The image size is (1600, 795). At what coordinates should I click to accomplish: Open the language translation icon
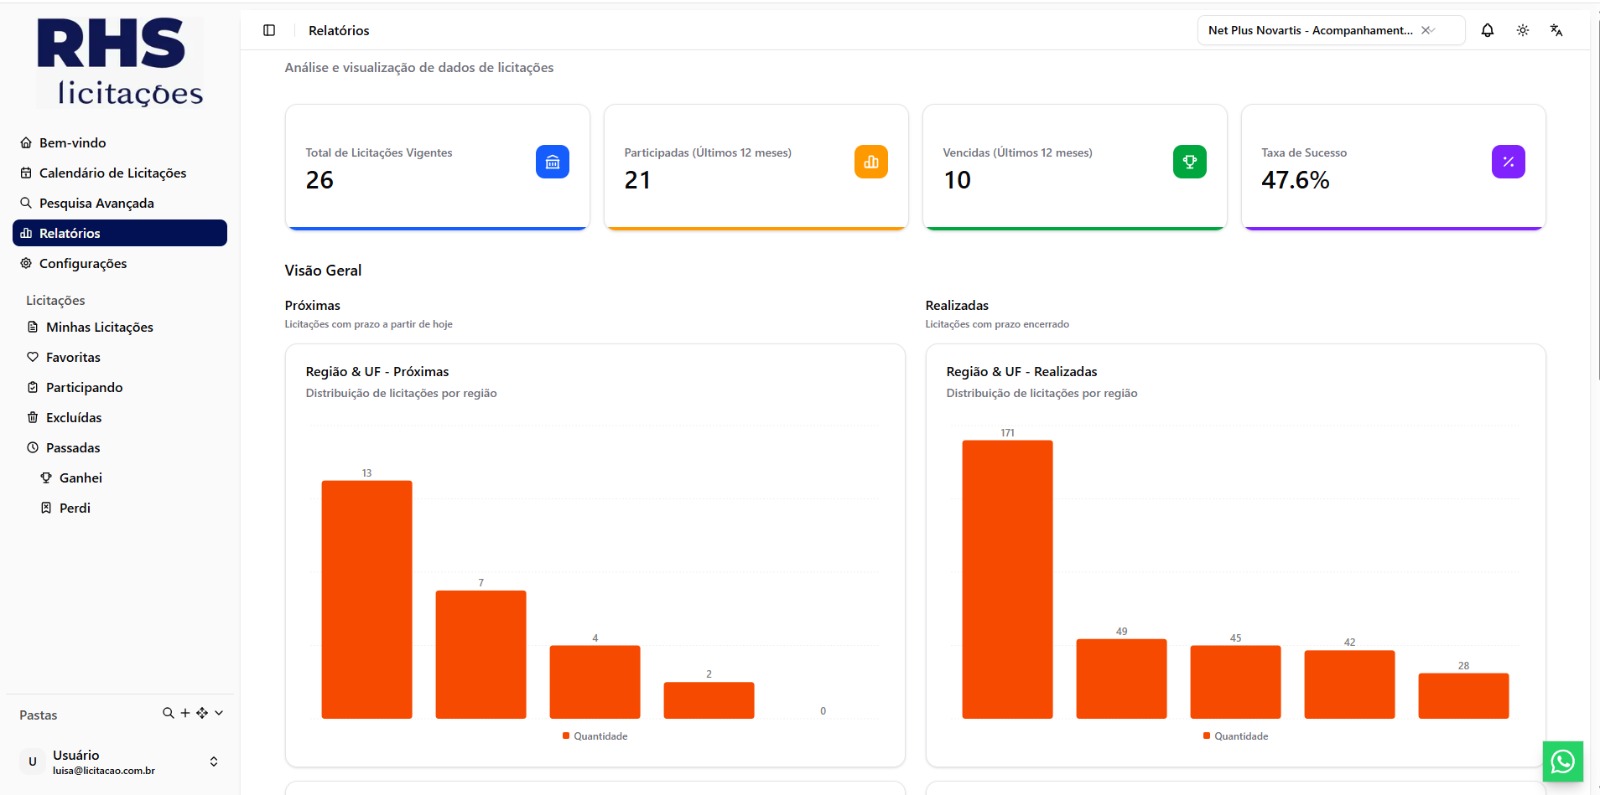click(1556, 30)
